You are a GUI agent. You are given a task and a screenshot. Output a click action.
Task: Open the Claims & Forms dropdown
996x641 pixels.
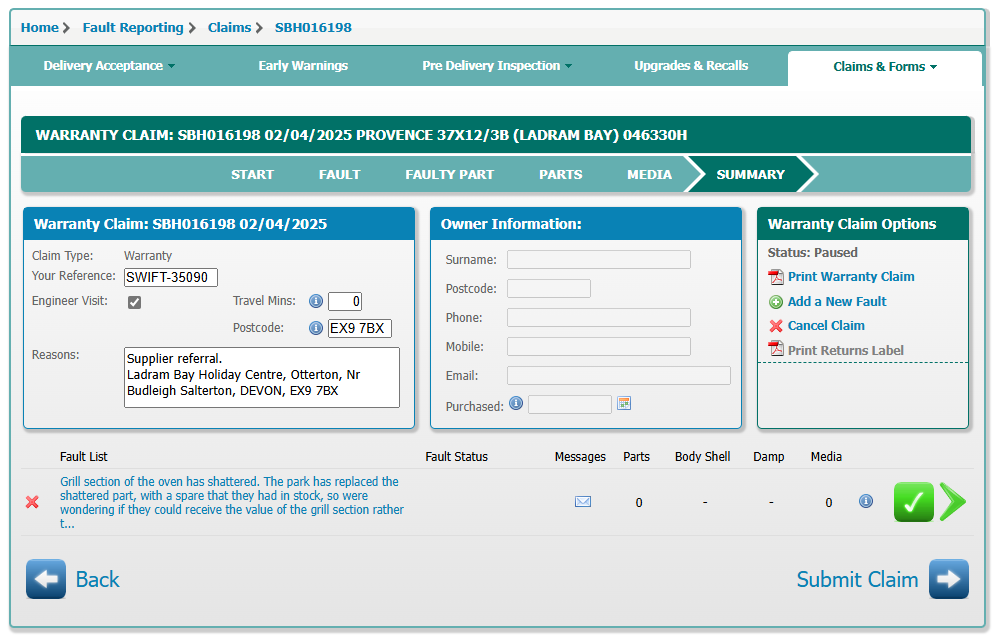point(885,67)
